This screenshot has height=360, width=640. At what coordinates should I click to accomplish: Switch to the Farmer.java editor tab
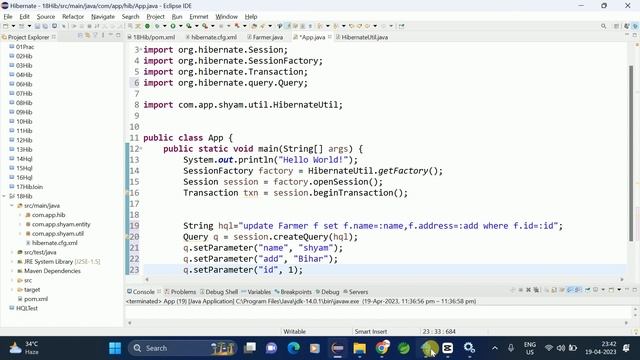[265, 37]
